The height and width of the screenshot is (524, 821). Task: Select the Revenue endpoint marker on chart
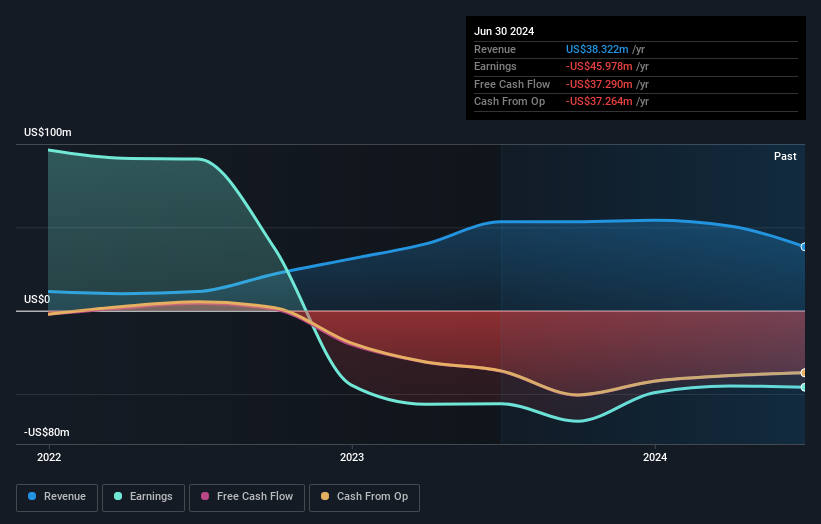point(804,247)
